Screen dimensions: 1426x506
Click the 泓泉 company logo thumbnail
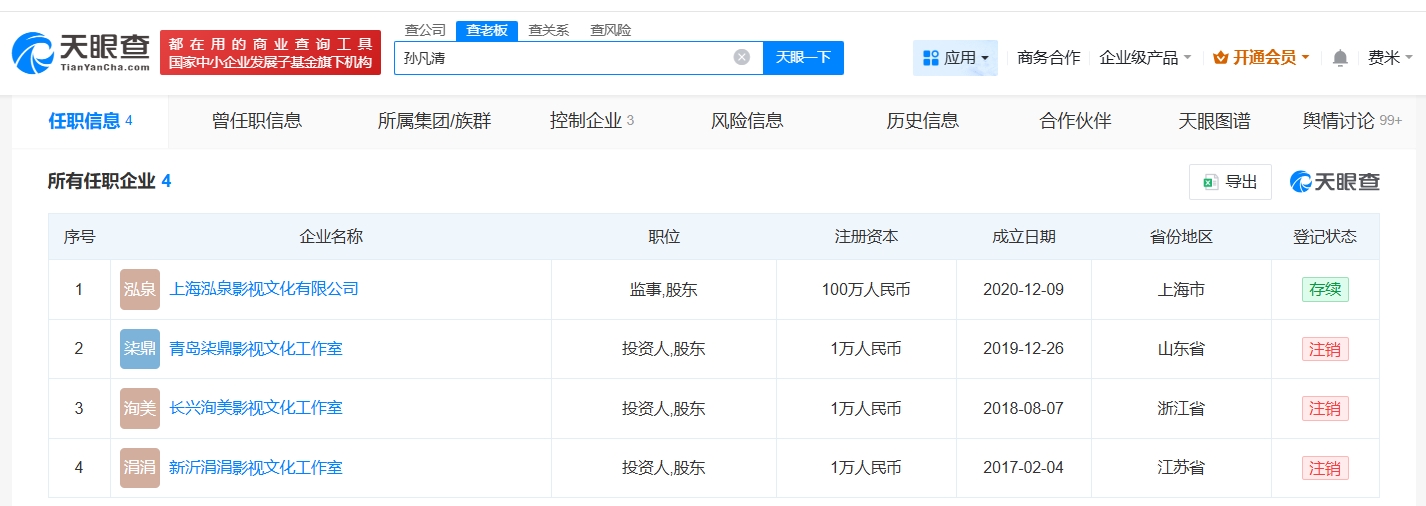pyautogui.click(x=139, y=290)
